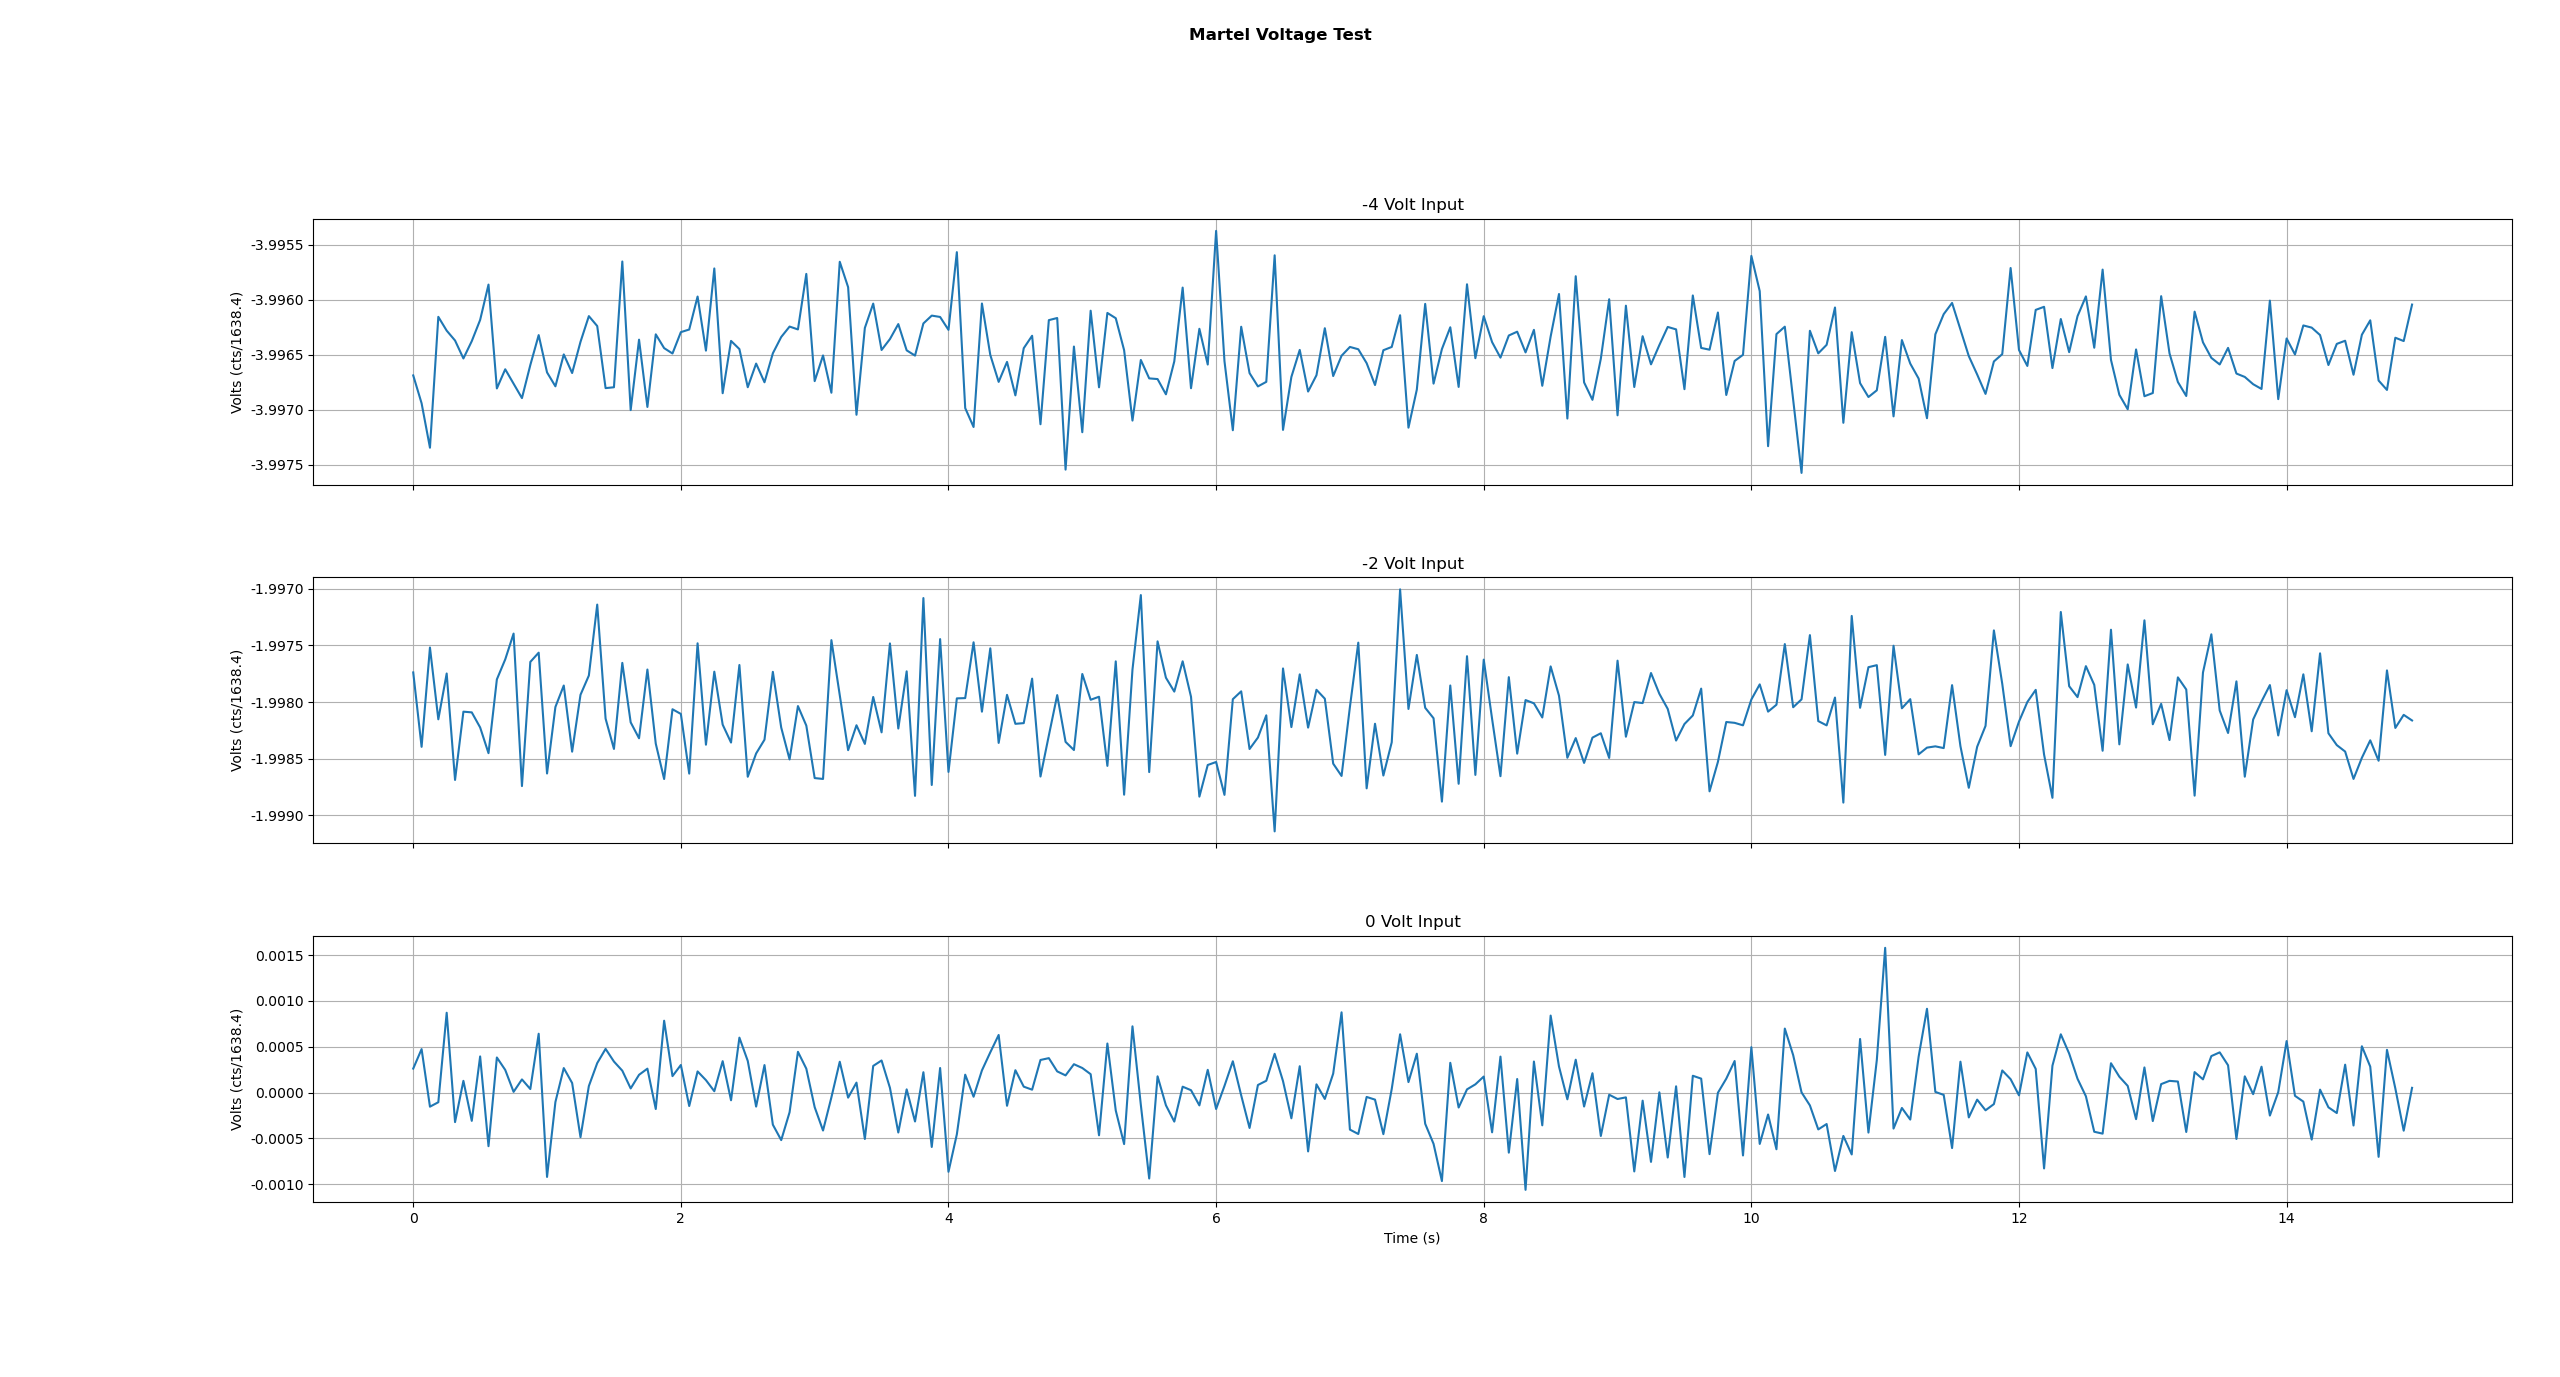Click the '0' x-axis tick label

pos(413,1218)
